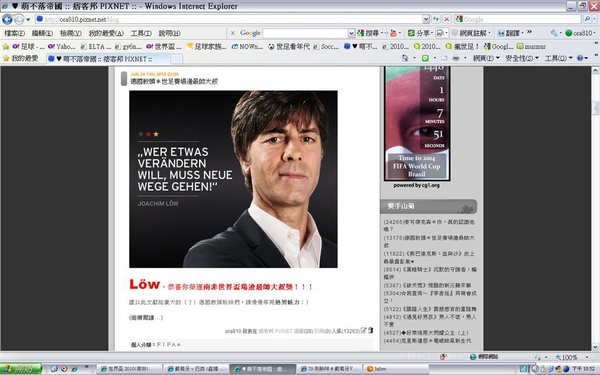Image resolution: width=600 pixels, height=375 pixels.
Task: Click the Home icon in command bar
Action: (405, 58)
